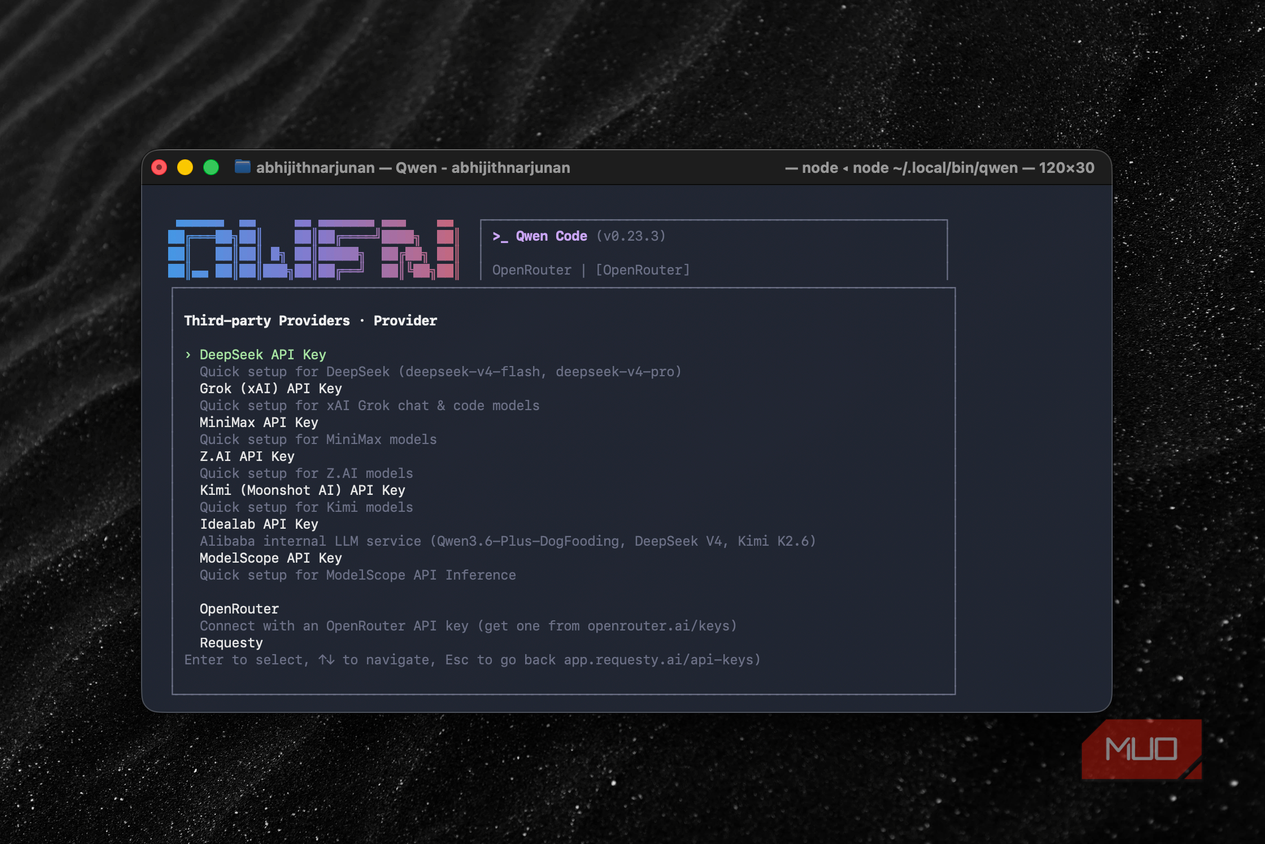Click 'Quick setup for ModelScope API Inference'
The image size is (1265, 844).
point(358,575)
